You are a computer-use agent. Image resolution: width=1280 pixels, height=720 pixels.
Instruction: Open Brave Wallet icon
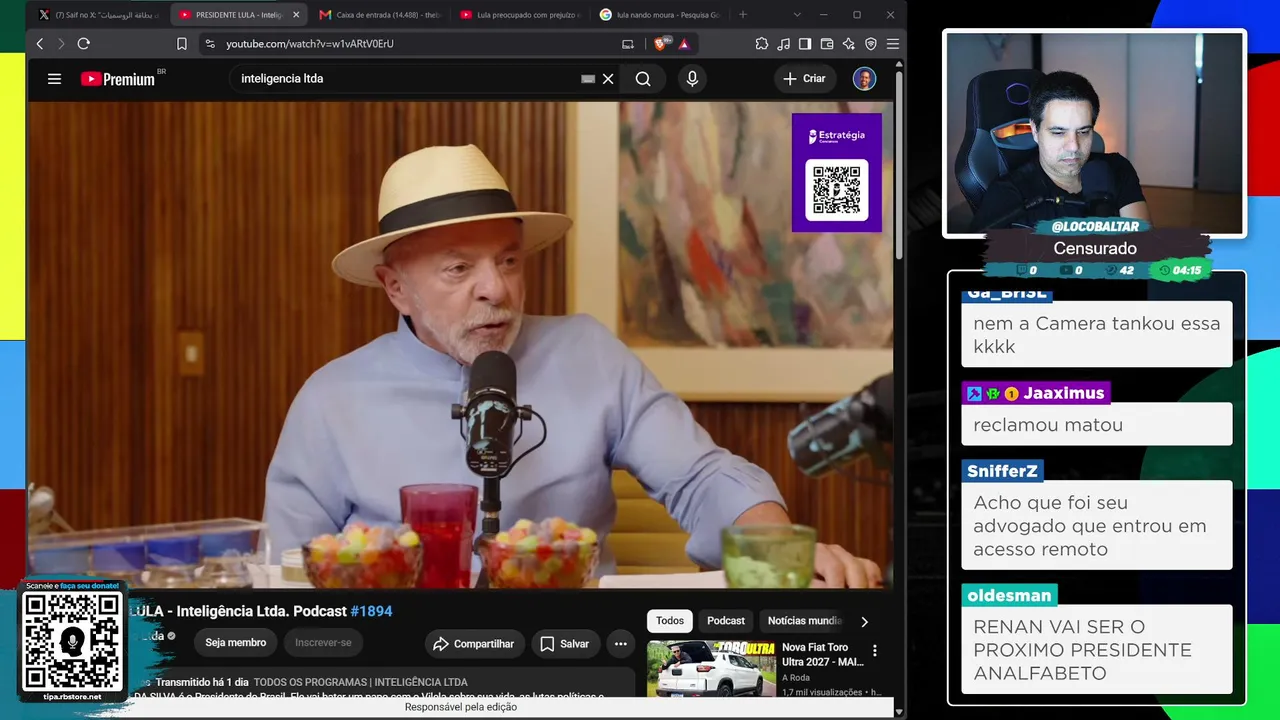pyautogui.click(x=827, y=44)
